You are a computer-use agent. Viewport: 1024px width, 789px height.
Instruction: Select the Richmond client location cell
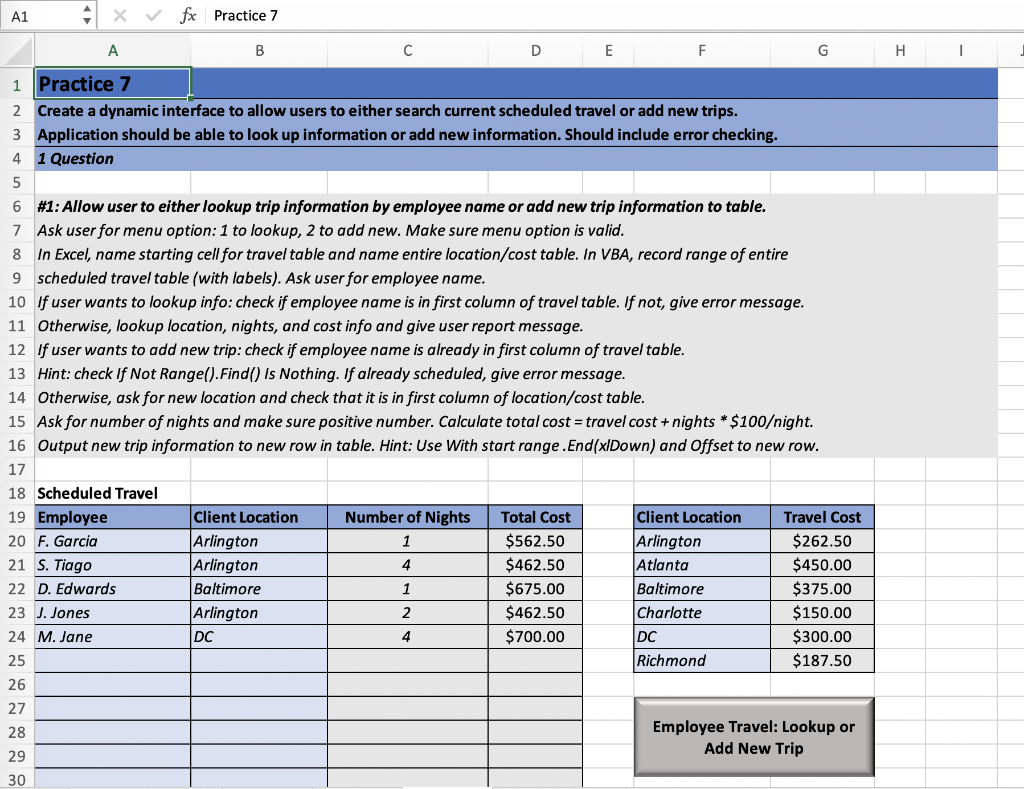click(701, 661)
